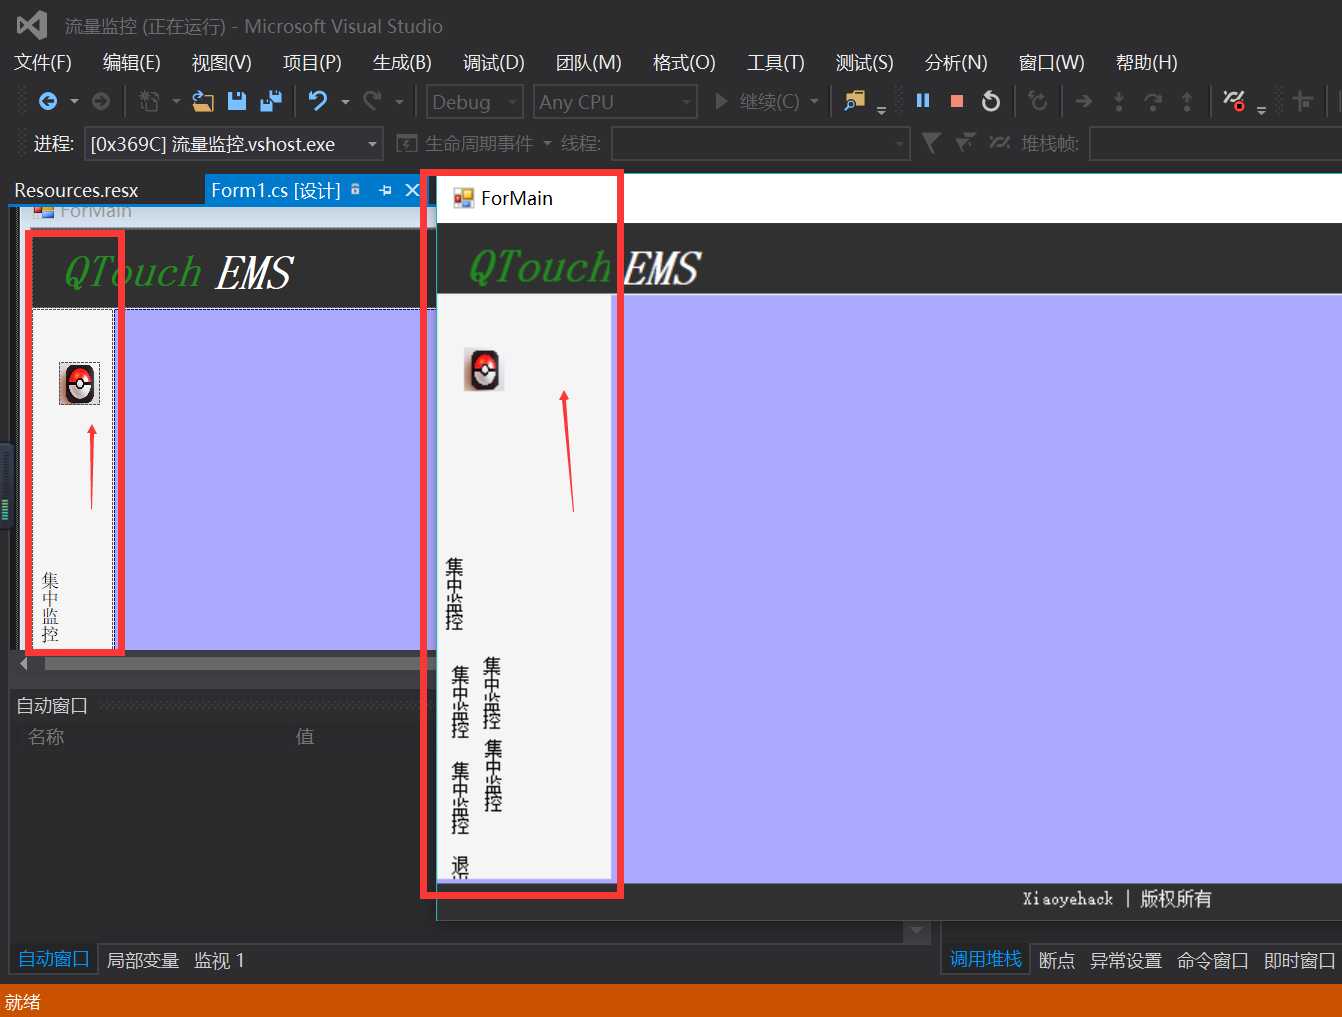This screenshot has height=1017, width=1342.
Task: Click the ForMain window title icon
Action: coord(463,198)
